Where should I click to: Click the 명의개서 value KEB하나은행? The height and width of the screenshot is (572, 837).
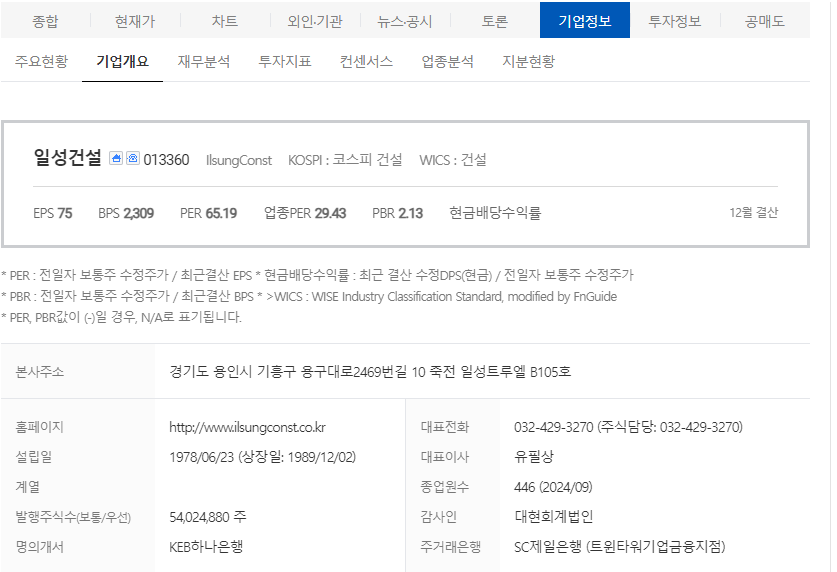click(206, 547)
